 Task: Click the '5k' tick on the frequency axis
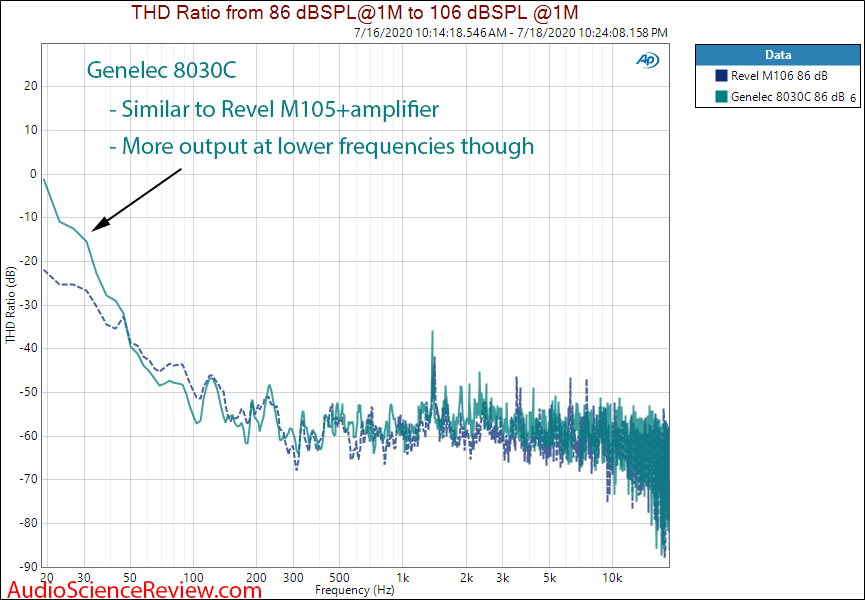click(549, 578)
